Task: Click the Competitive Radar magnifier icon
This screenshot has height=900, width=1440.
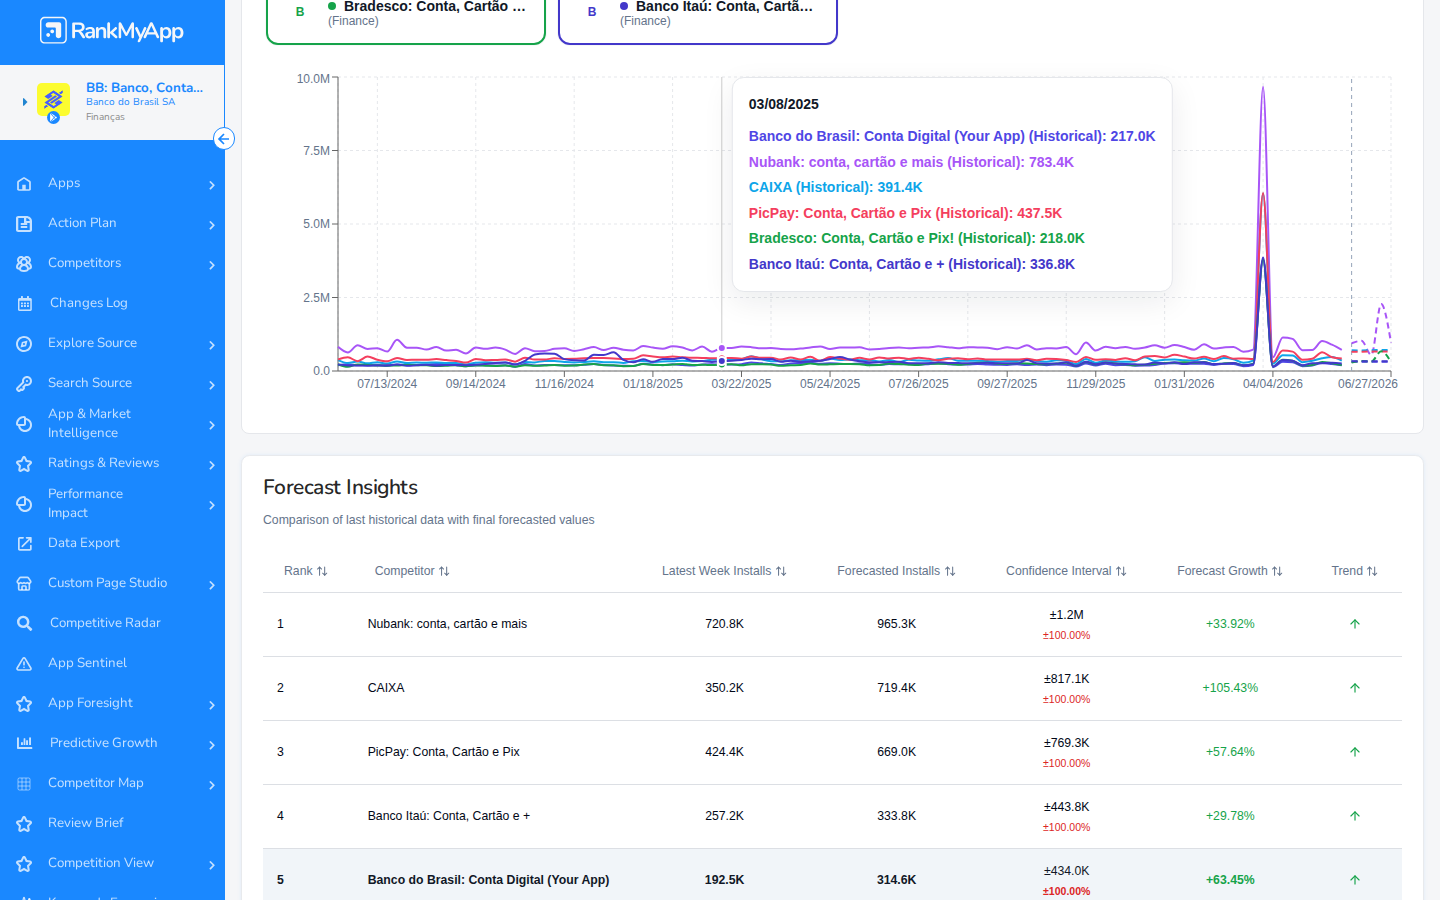Action: tap(24, 624)
